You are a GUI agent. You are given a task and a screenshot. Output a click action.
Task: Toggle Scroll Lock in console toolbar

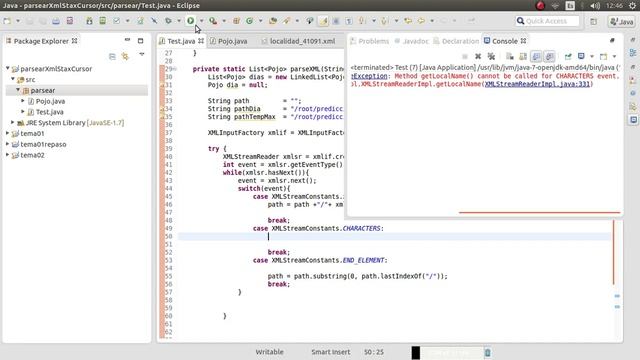point(523,56)
